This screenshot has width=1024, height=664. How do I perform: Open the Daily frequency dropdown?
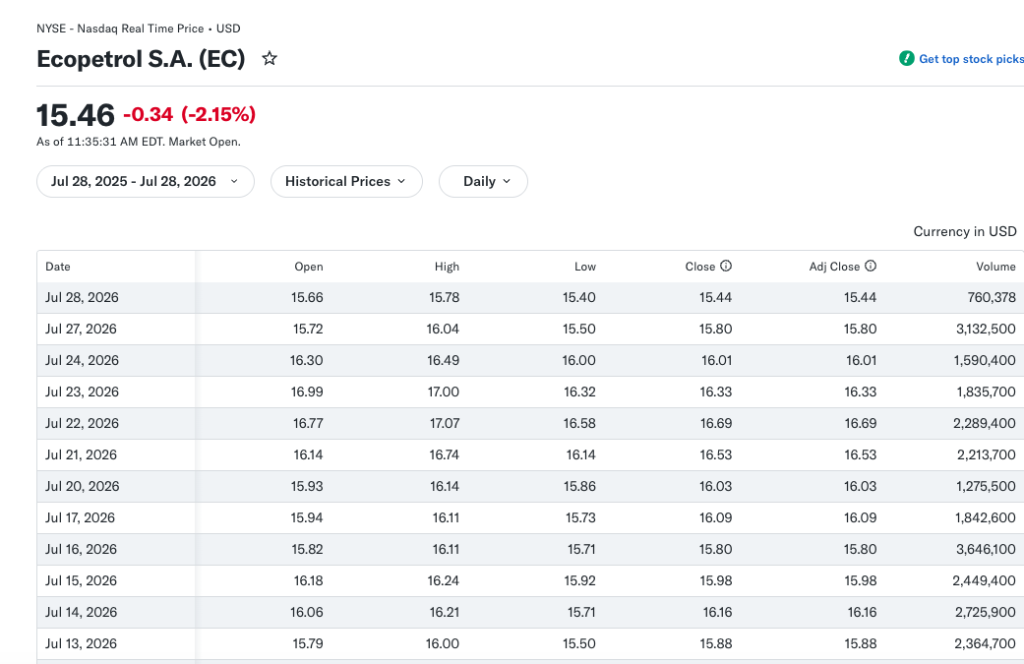[483, 182]
